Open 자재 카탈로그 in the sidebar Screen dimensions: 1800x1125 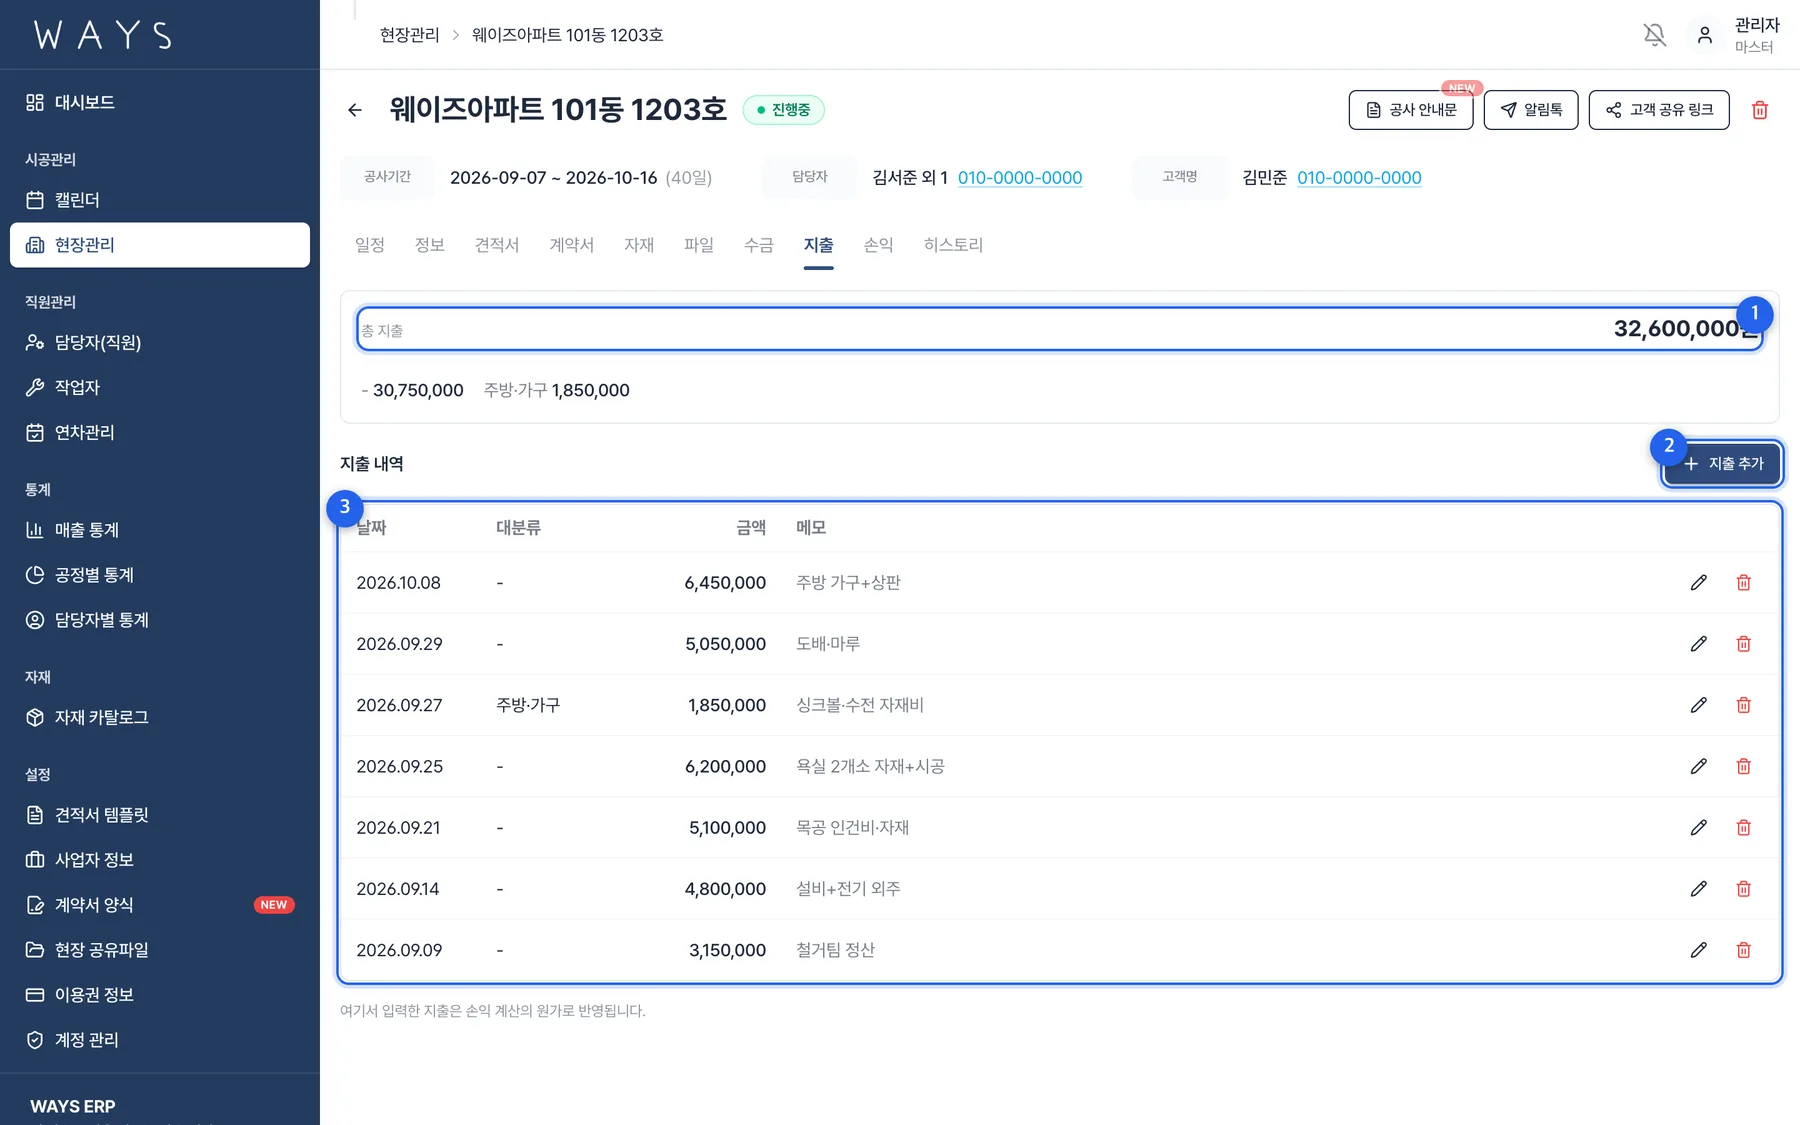click(x=160, y=717)
